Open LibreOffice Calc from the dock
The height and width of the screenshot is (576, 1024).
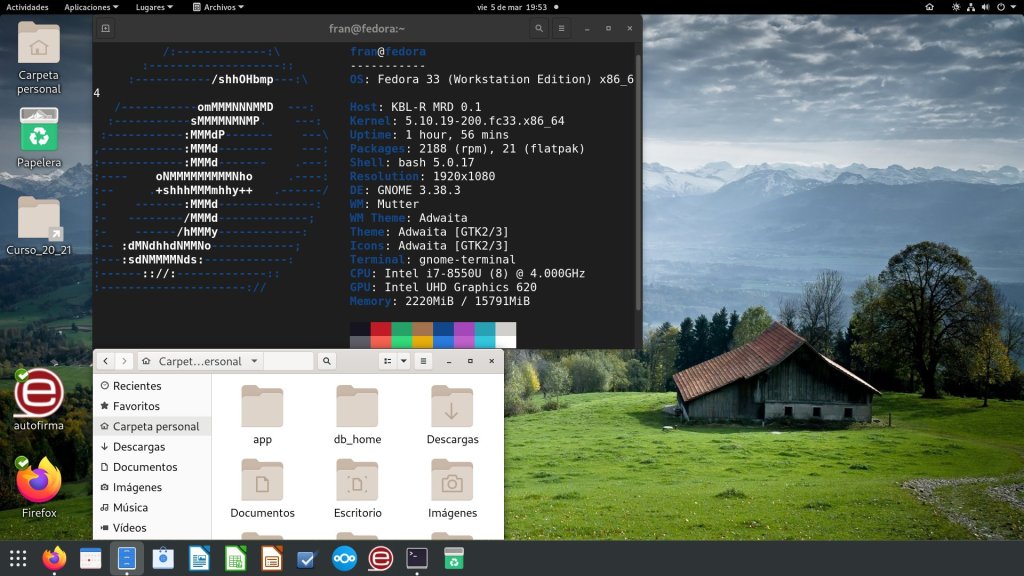pos(235,558)
